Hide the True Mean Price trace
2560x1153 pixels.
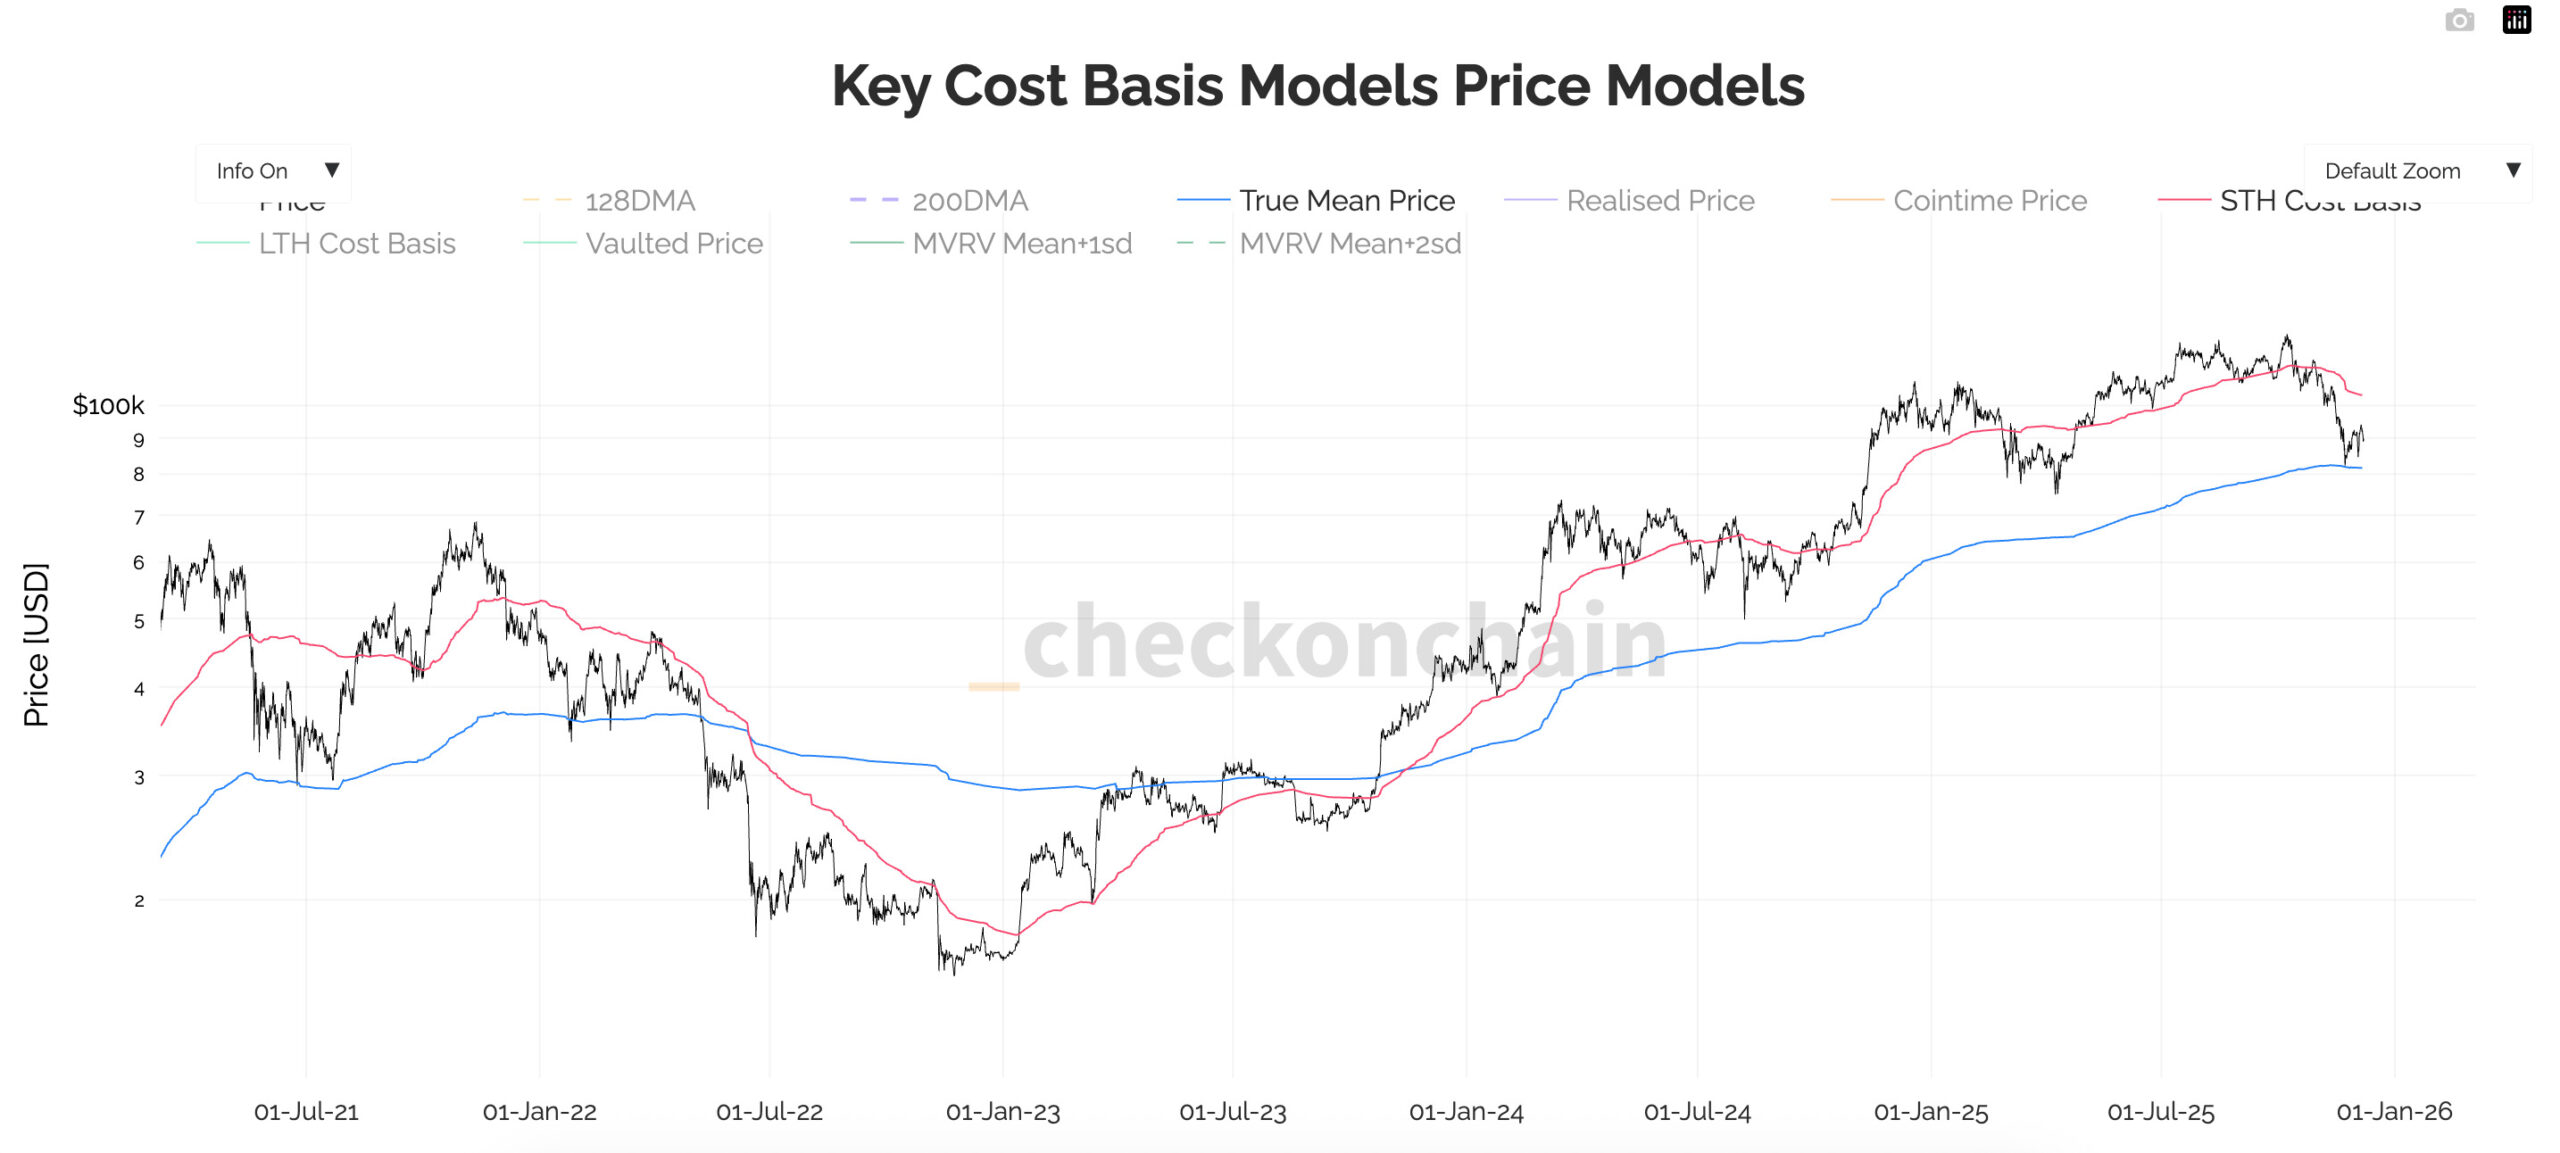pyautogui.click(x=1346, y=201)
